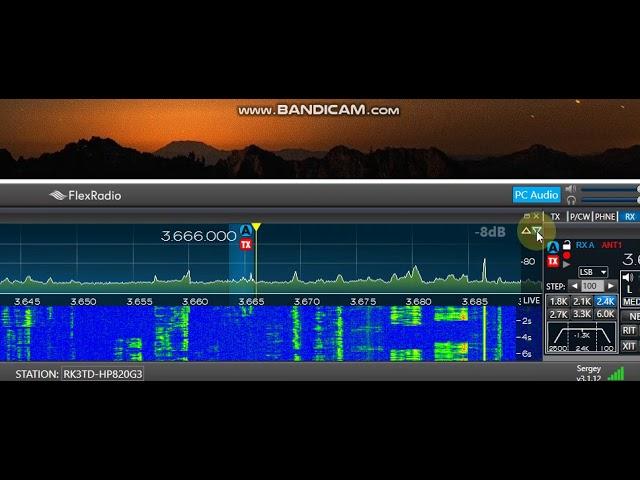Click the -80 dBm scale label
The height and width of the screenshot is (480, 640).
(529, 261)
